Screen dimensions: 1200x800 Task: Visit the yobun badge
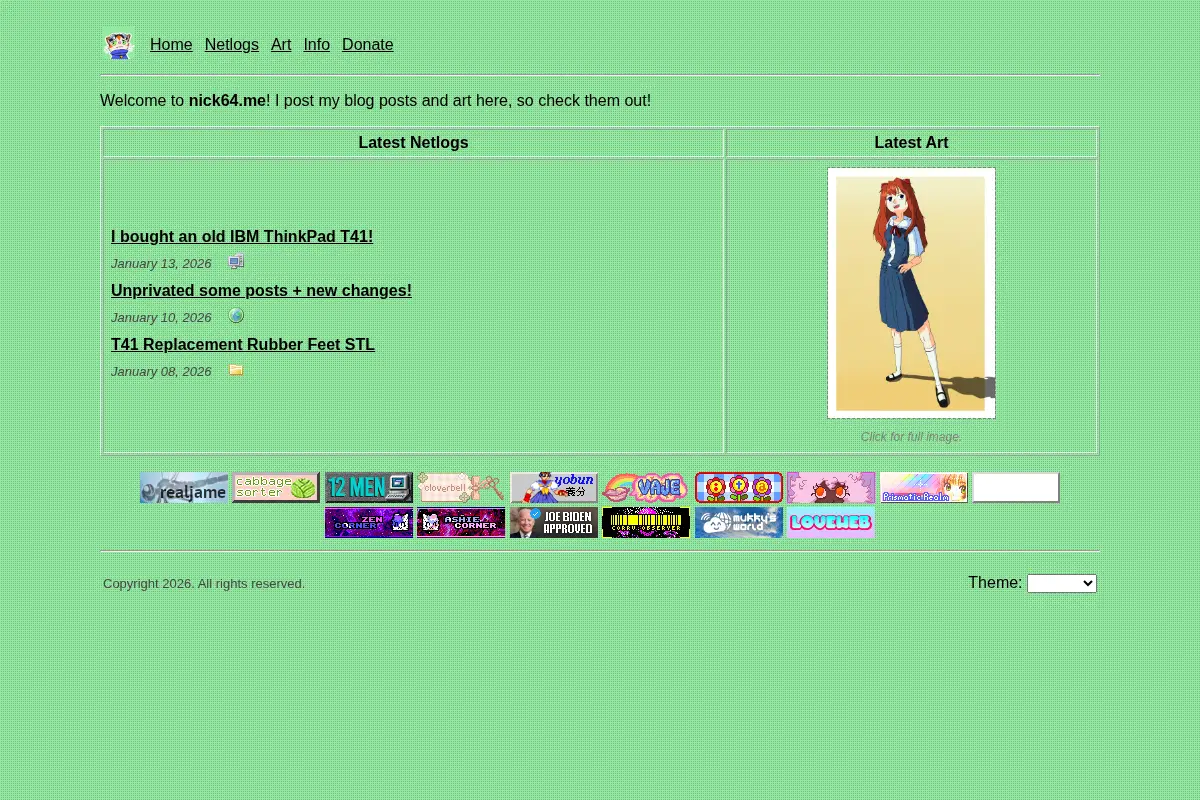pos(554,488)
